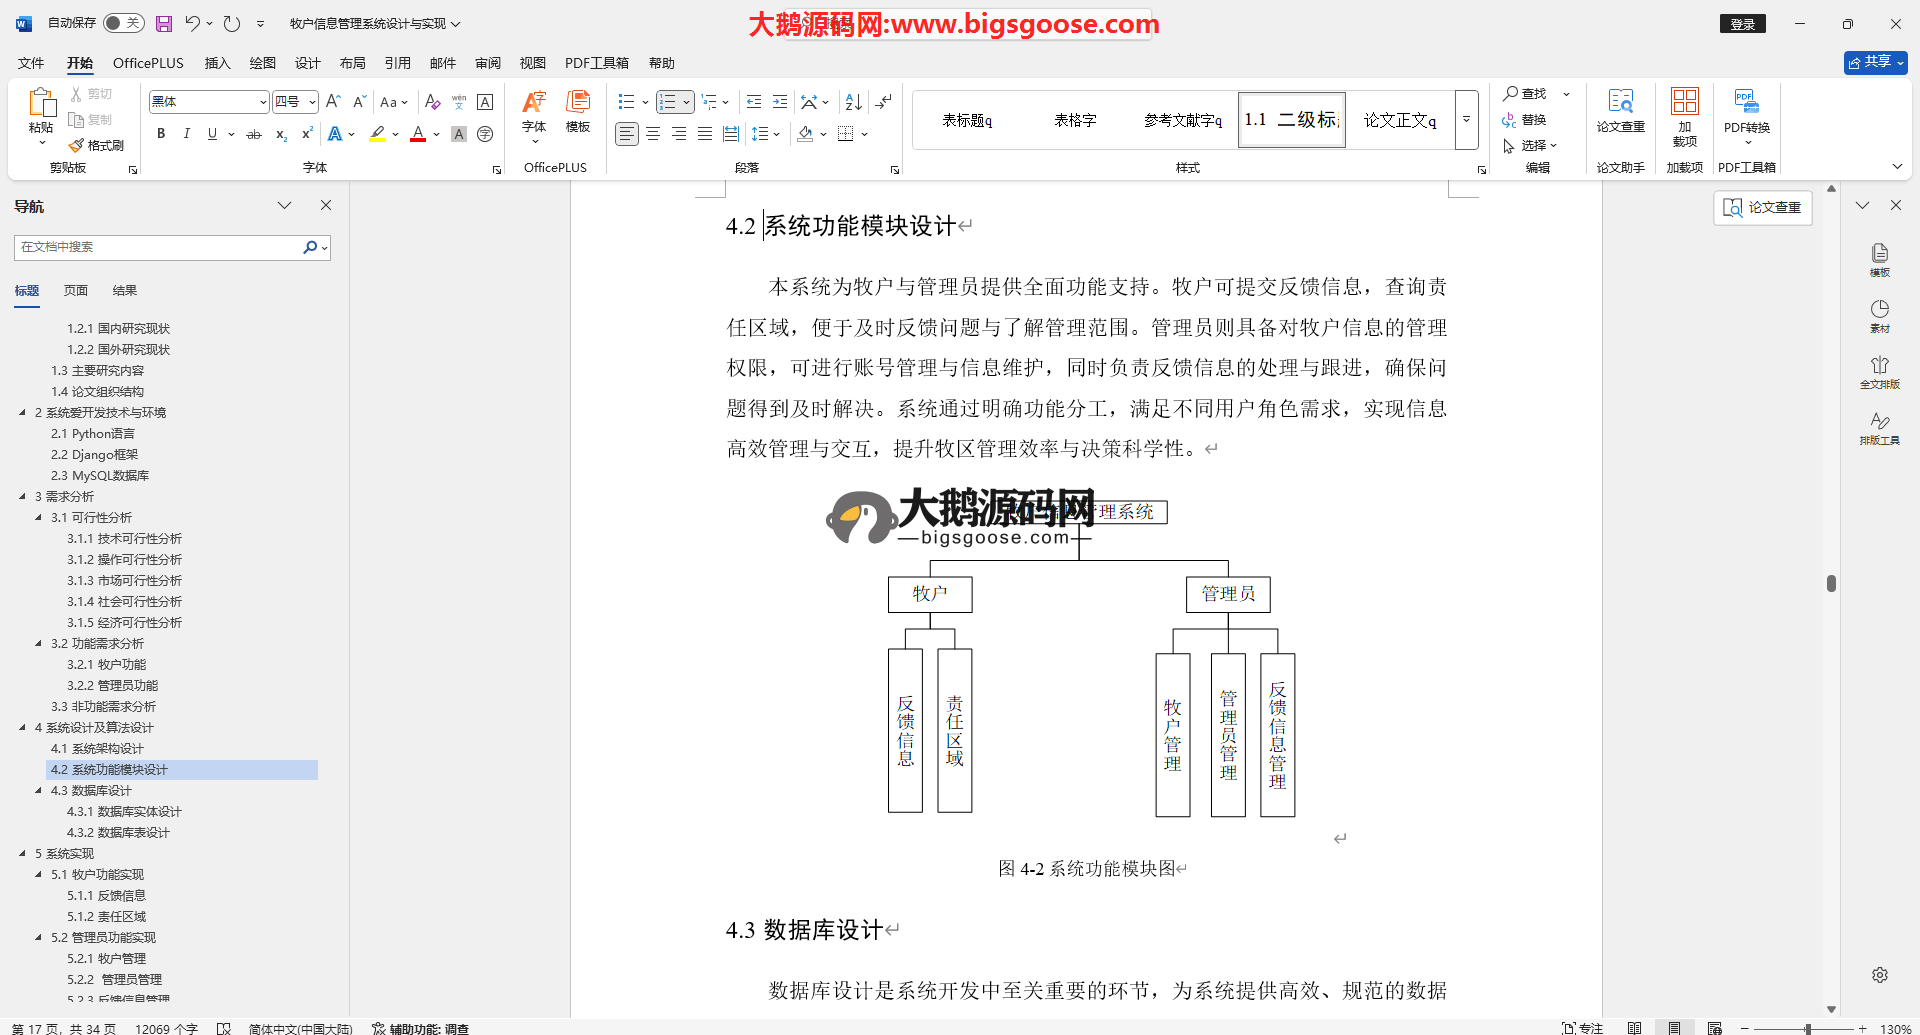
Task: Switch to 页面 tab in navigation pane
Action: point(76,291)
